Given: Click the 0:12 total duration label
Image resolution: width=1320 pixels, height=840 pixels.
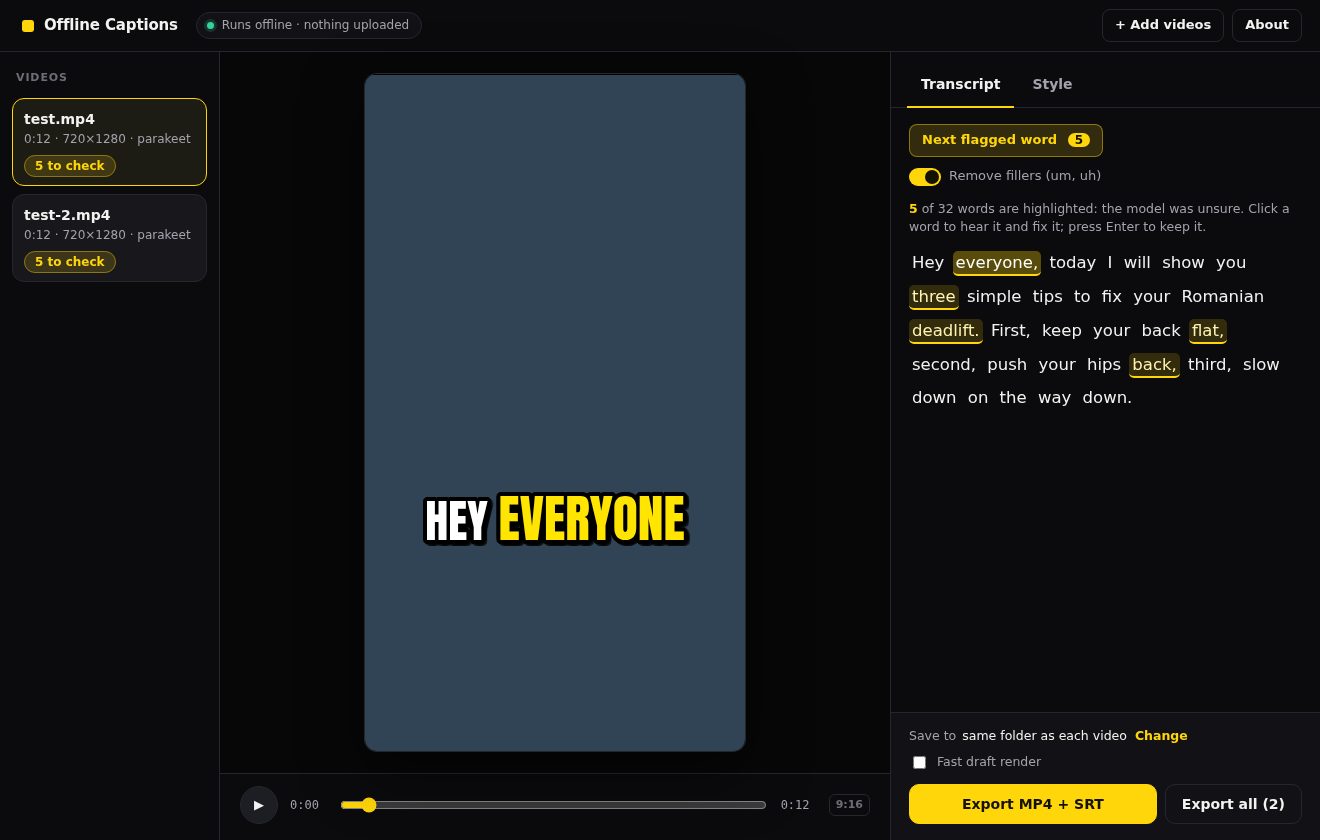Looking at the screenshot, I should point(795,805).
